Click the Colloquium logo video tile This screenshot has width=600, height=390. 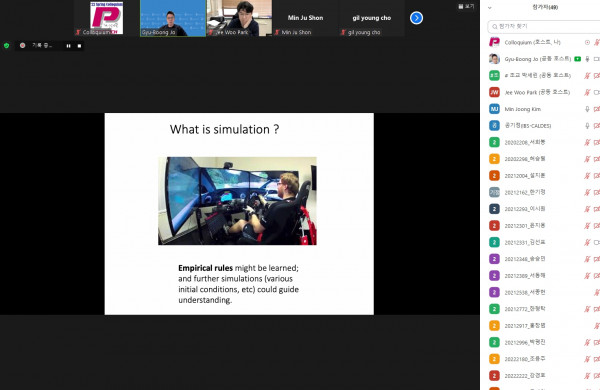[106, 18]
